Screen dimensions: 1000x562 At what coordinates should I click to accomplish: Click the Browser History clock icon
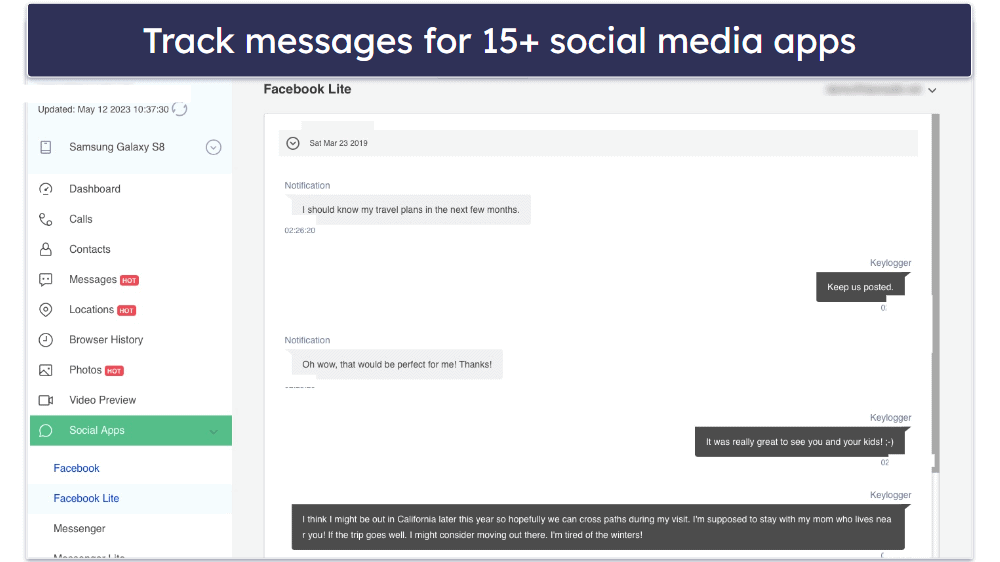point(46,340)
